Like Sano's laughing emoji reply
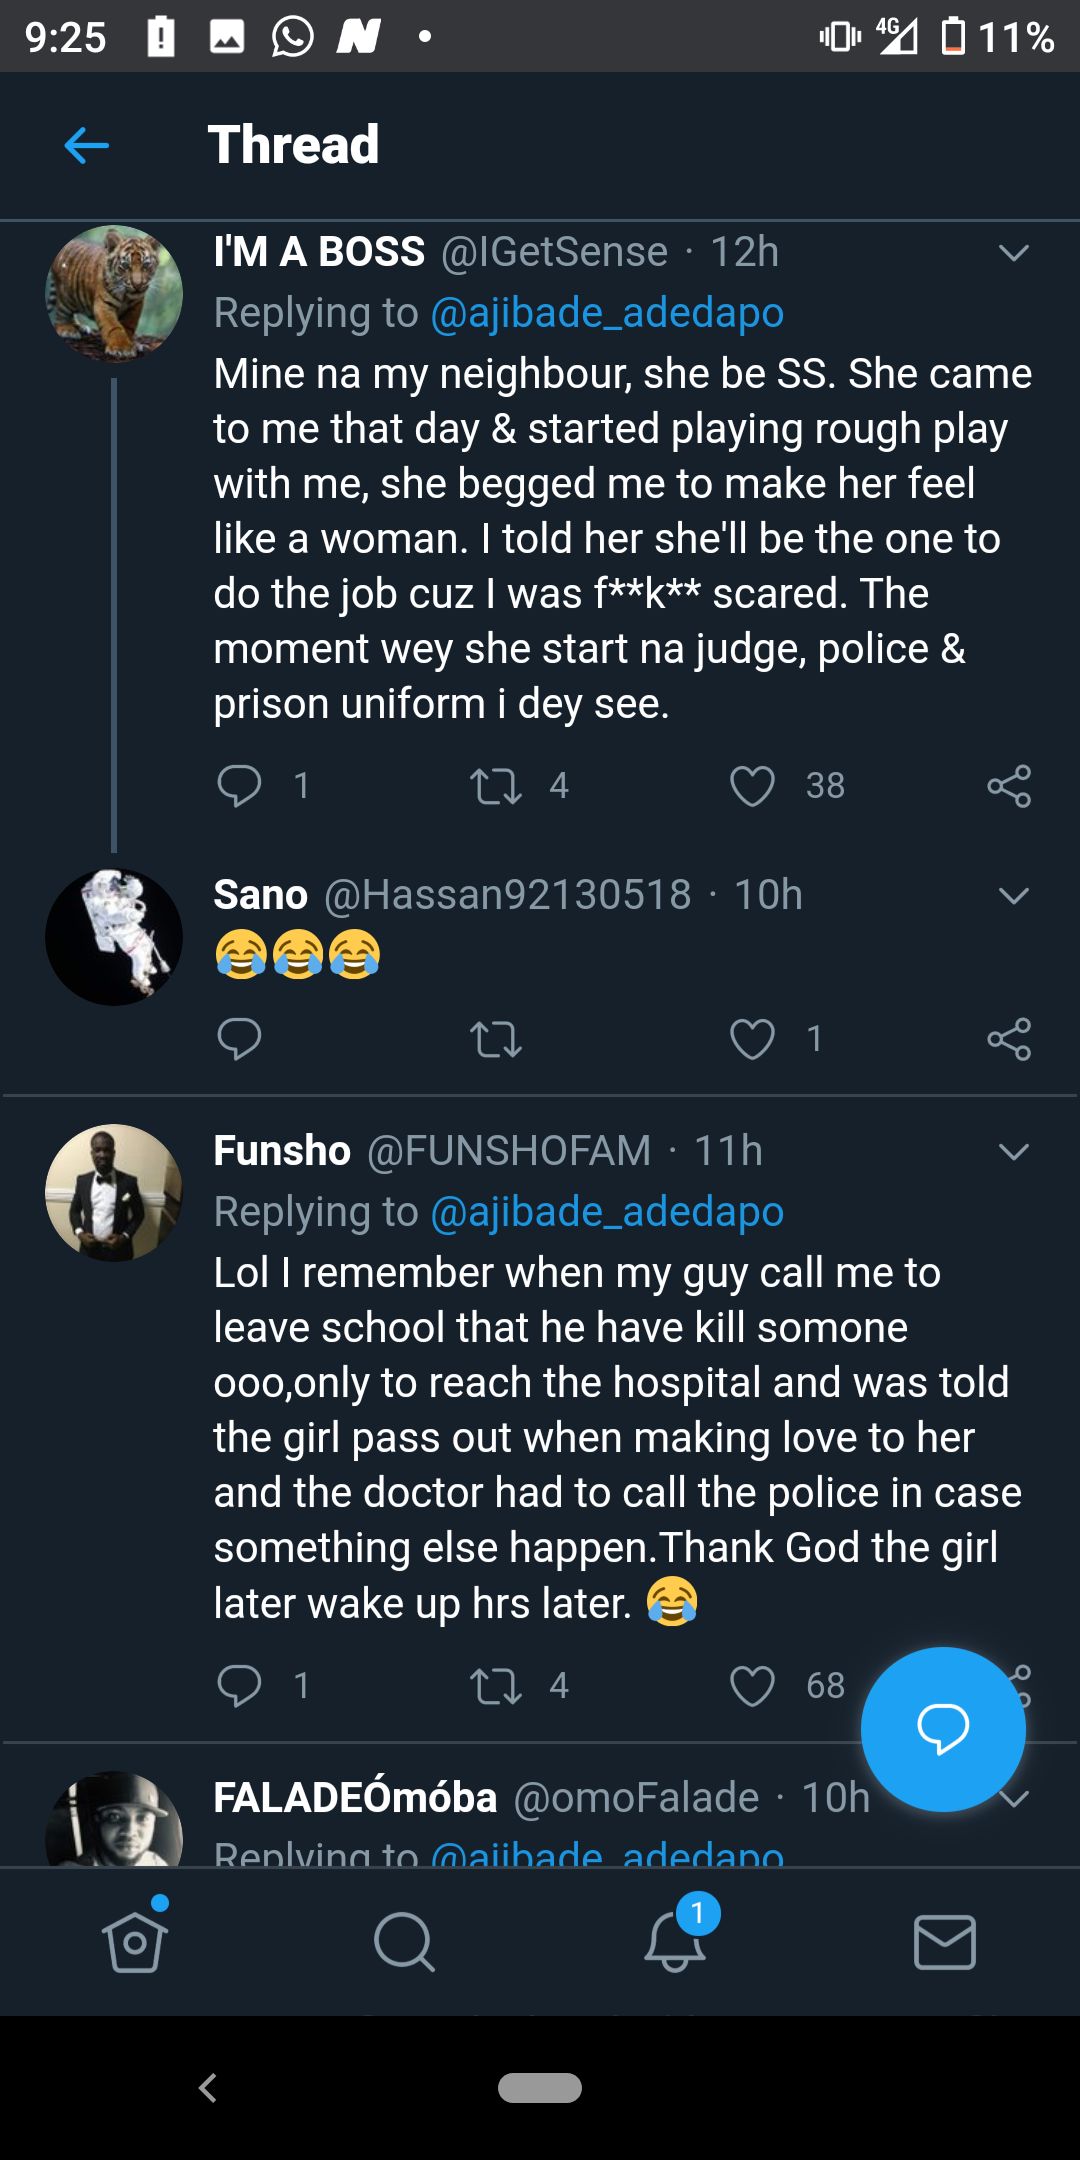 point(752,1039)
